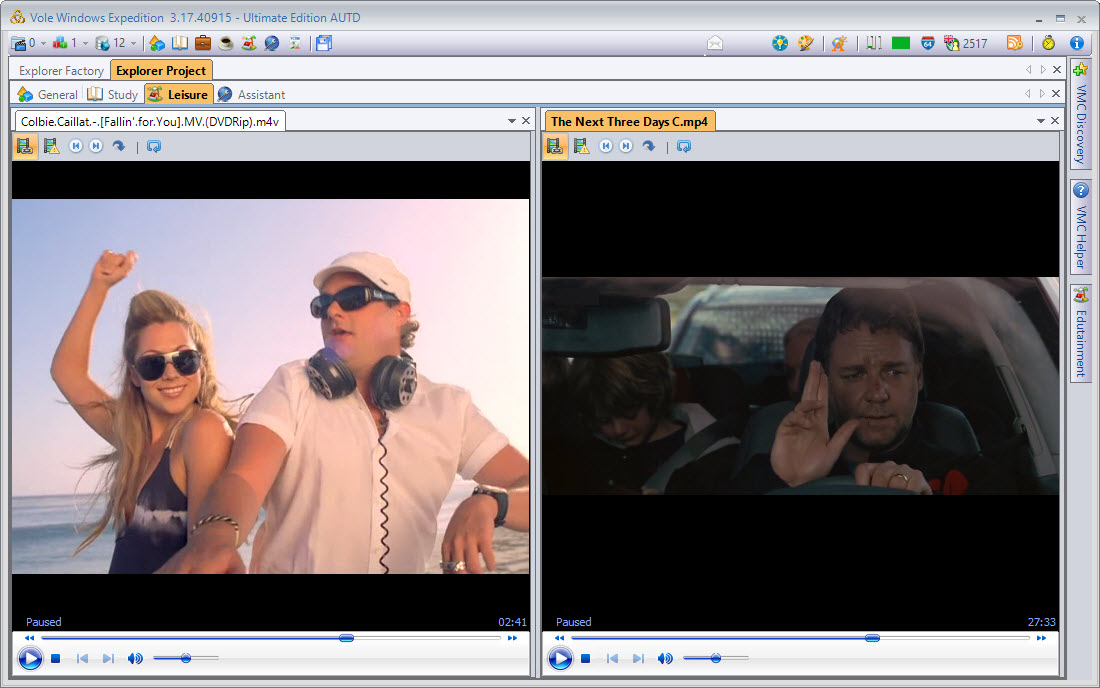Click the envelope mail icon

(715, 43)
